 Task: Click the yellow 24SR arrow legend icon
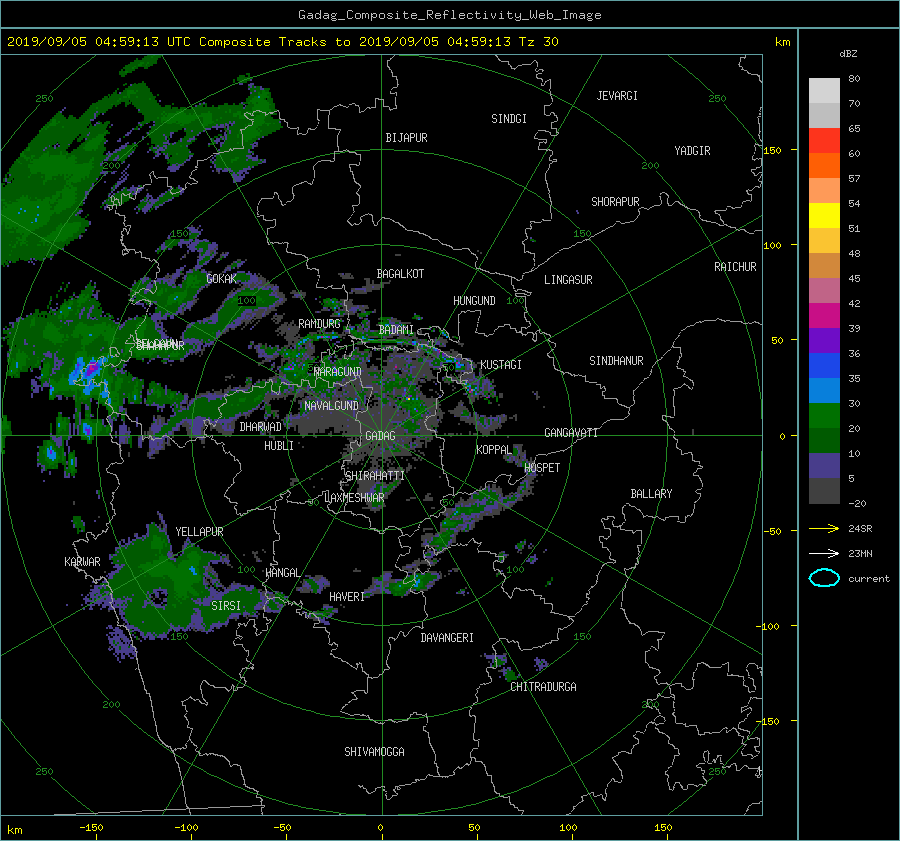point(824,529)
